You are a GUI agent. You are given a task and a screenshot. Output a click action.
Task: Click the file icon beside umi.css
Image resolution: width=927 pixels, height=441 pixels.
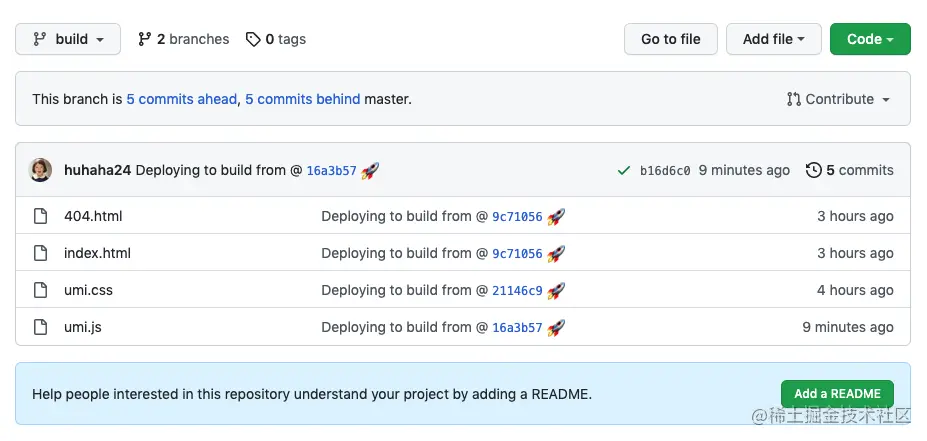point(41,290)
